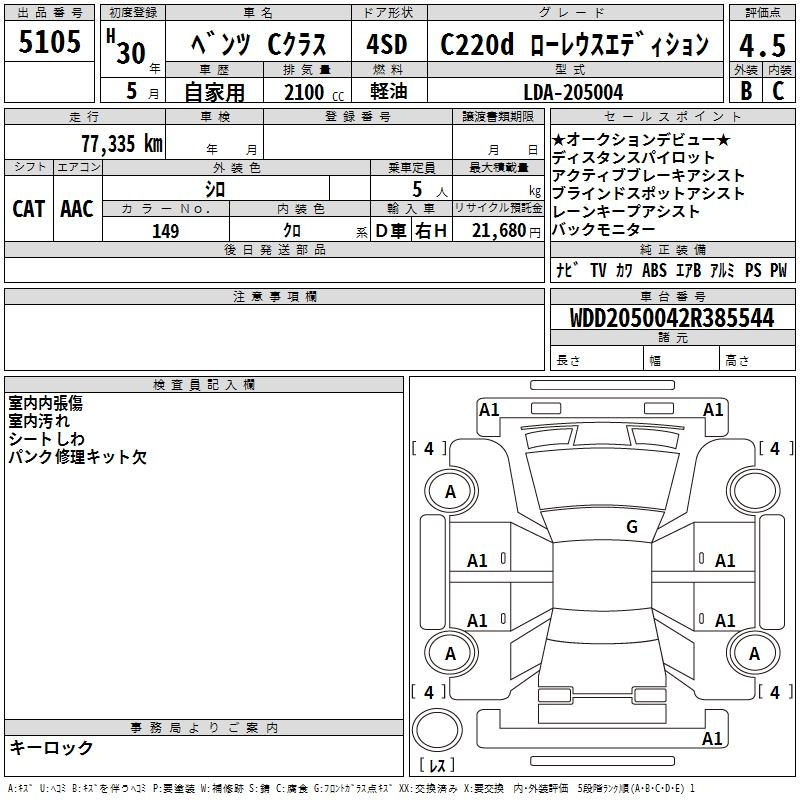Click the lot number 5105

(x=49, y=41)
